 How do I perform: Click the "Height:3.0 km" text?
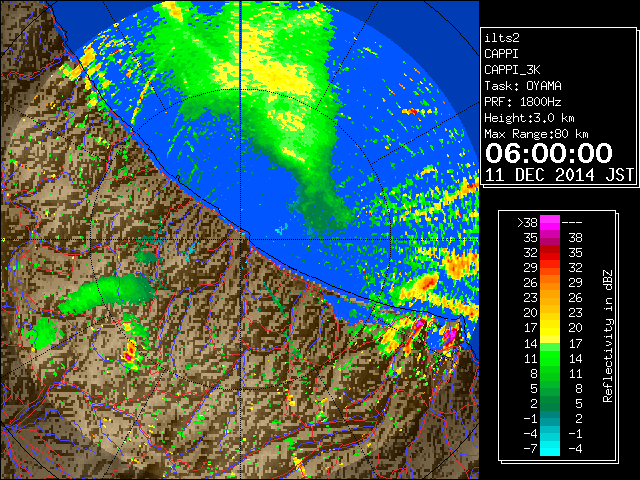529,118
